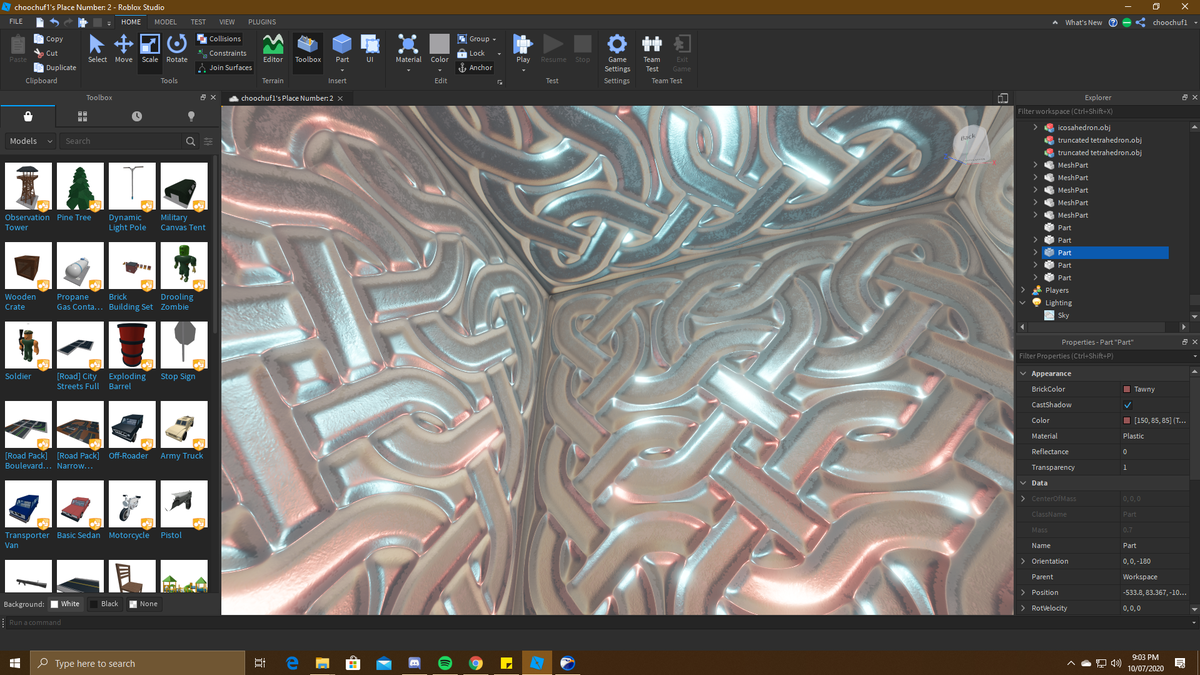Image resolution: width=1200 pixels, height=675 pixels.
Task: Click the Copy command
Action: [x=48, y=39]
